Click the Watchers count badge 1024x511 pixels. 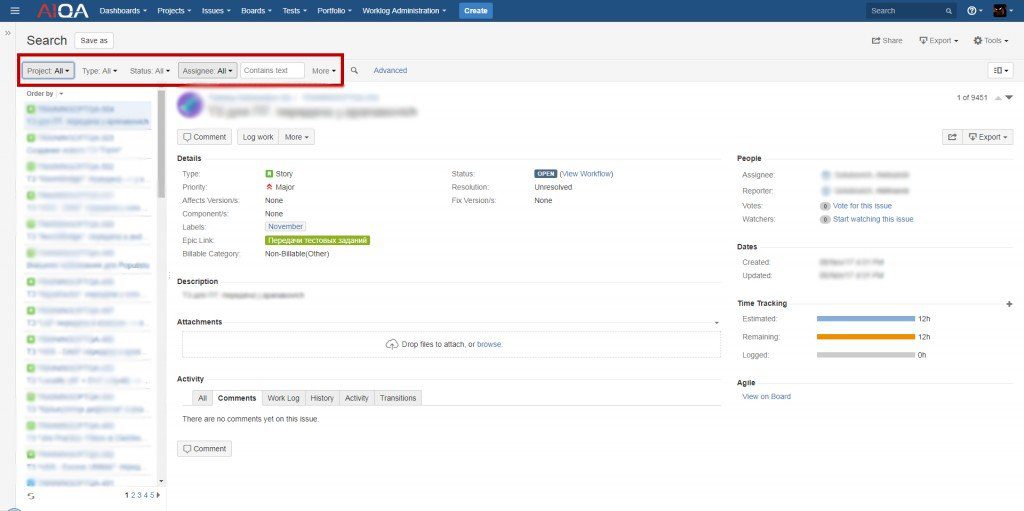[825, 220]
